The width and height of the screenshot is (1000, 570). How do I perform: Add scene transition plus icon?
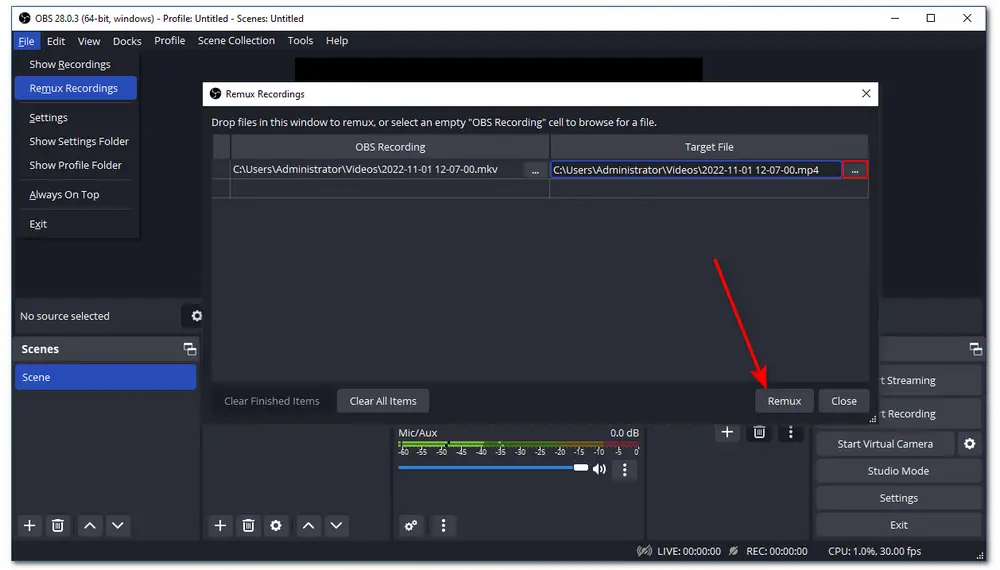[x=727, y=432]
